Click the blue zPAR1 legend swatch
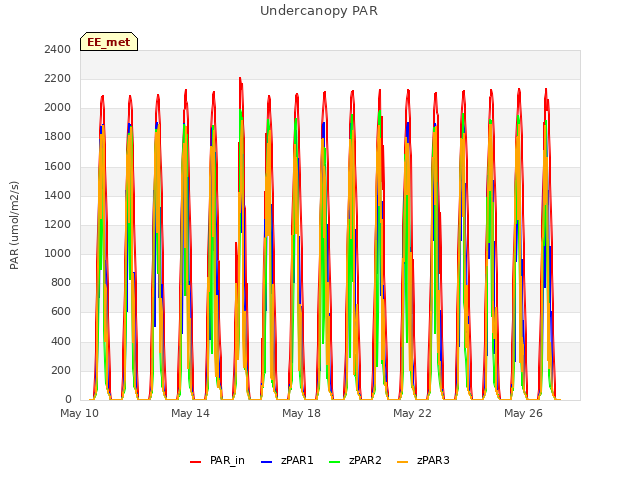Image resolution: width=640 pixels, height=480 pixels. pos(267,462)
